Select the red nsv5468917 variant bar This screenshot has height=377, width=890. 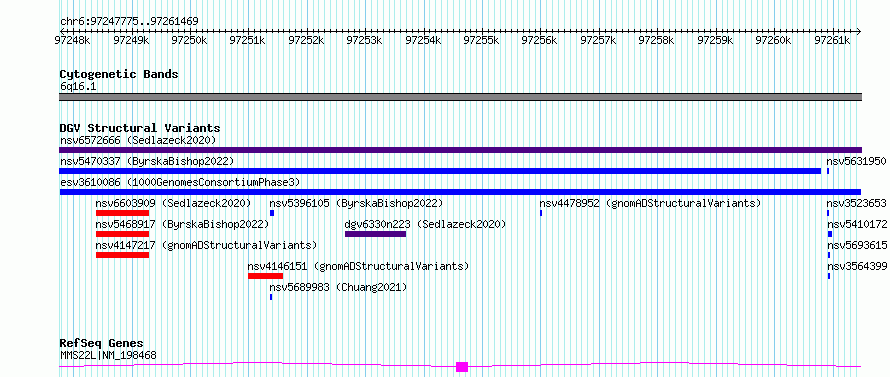click(x=122, y=234)
